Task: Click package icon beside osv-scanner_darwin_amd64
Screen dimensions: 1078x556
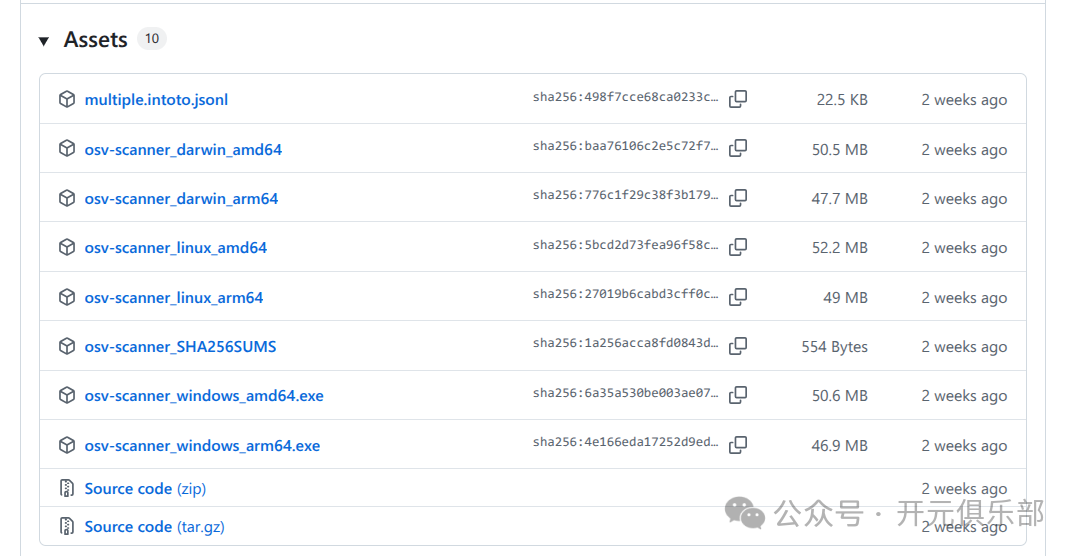Action: pyautogui.click(x=67, y=148)
